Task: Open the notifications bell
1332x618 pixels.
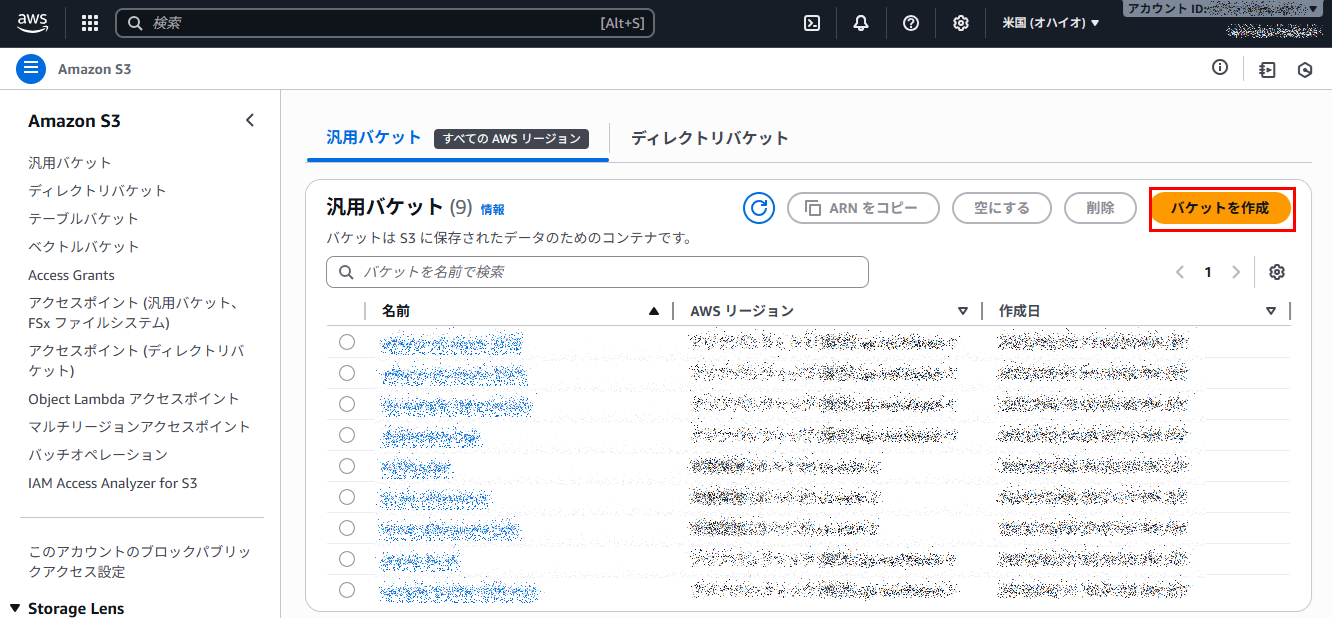Action: [x=861, y=23]
